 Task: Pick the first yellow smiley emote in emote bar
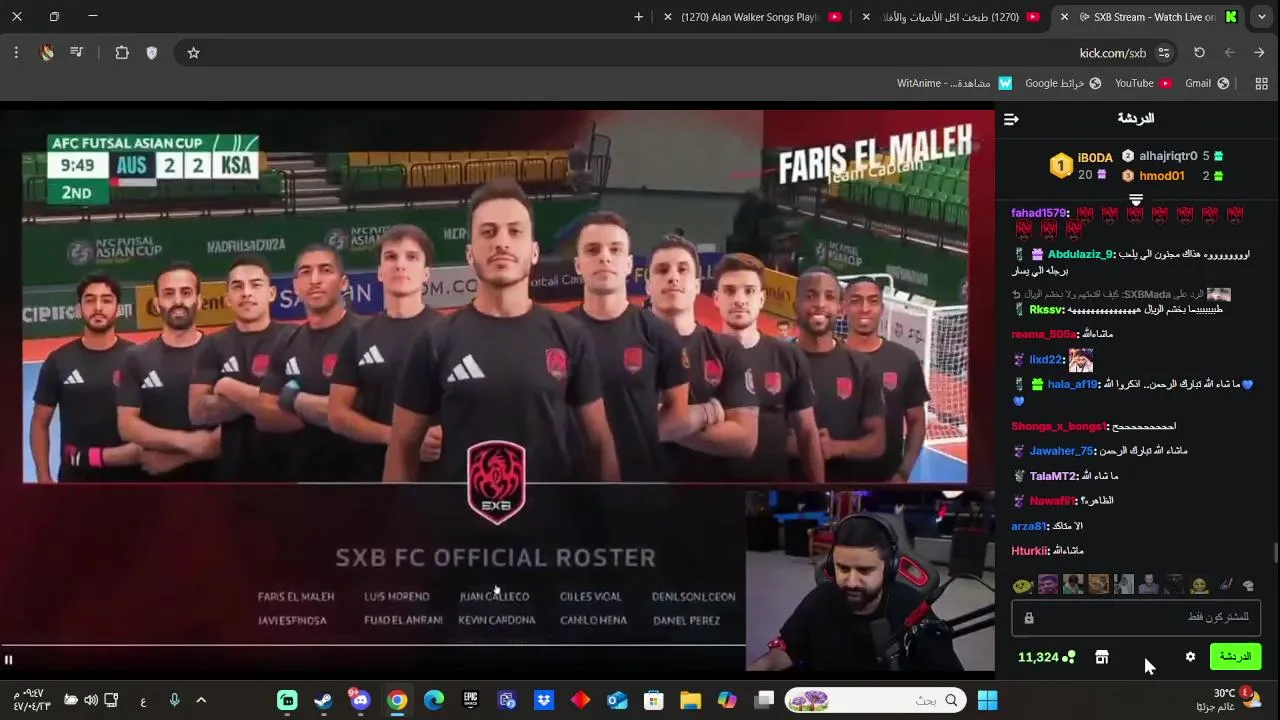tap(1021, 586)
